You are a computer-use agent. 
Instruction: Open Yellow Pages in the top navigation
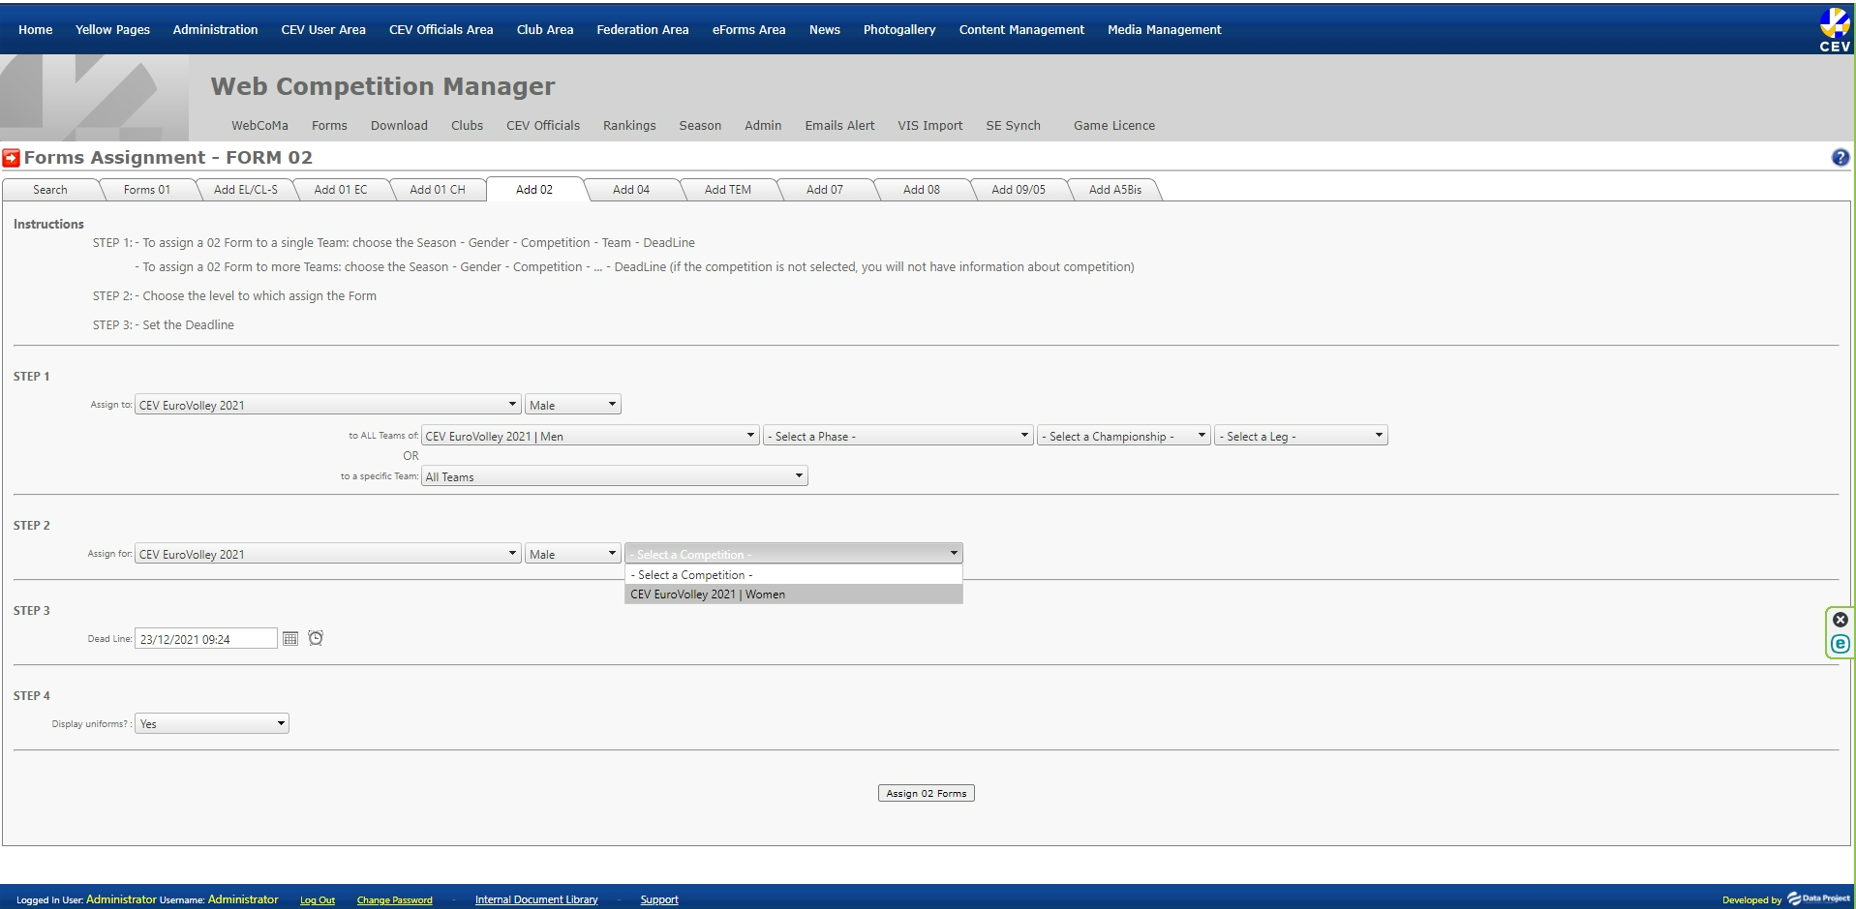pyautogui.click(x=113, y=30)
